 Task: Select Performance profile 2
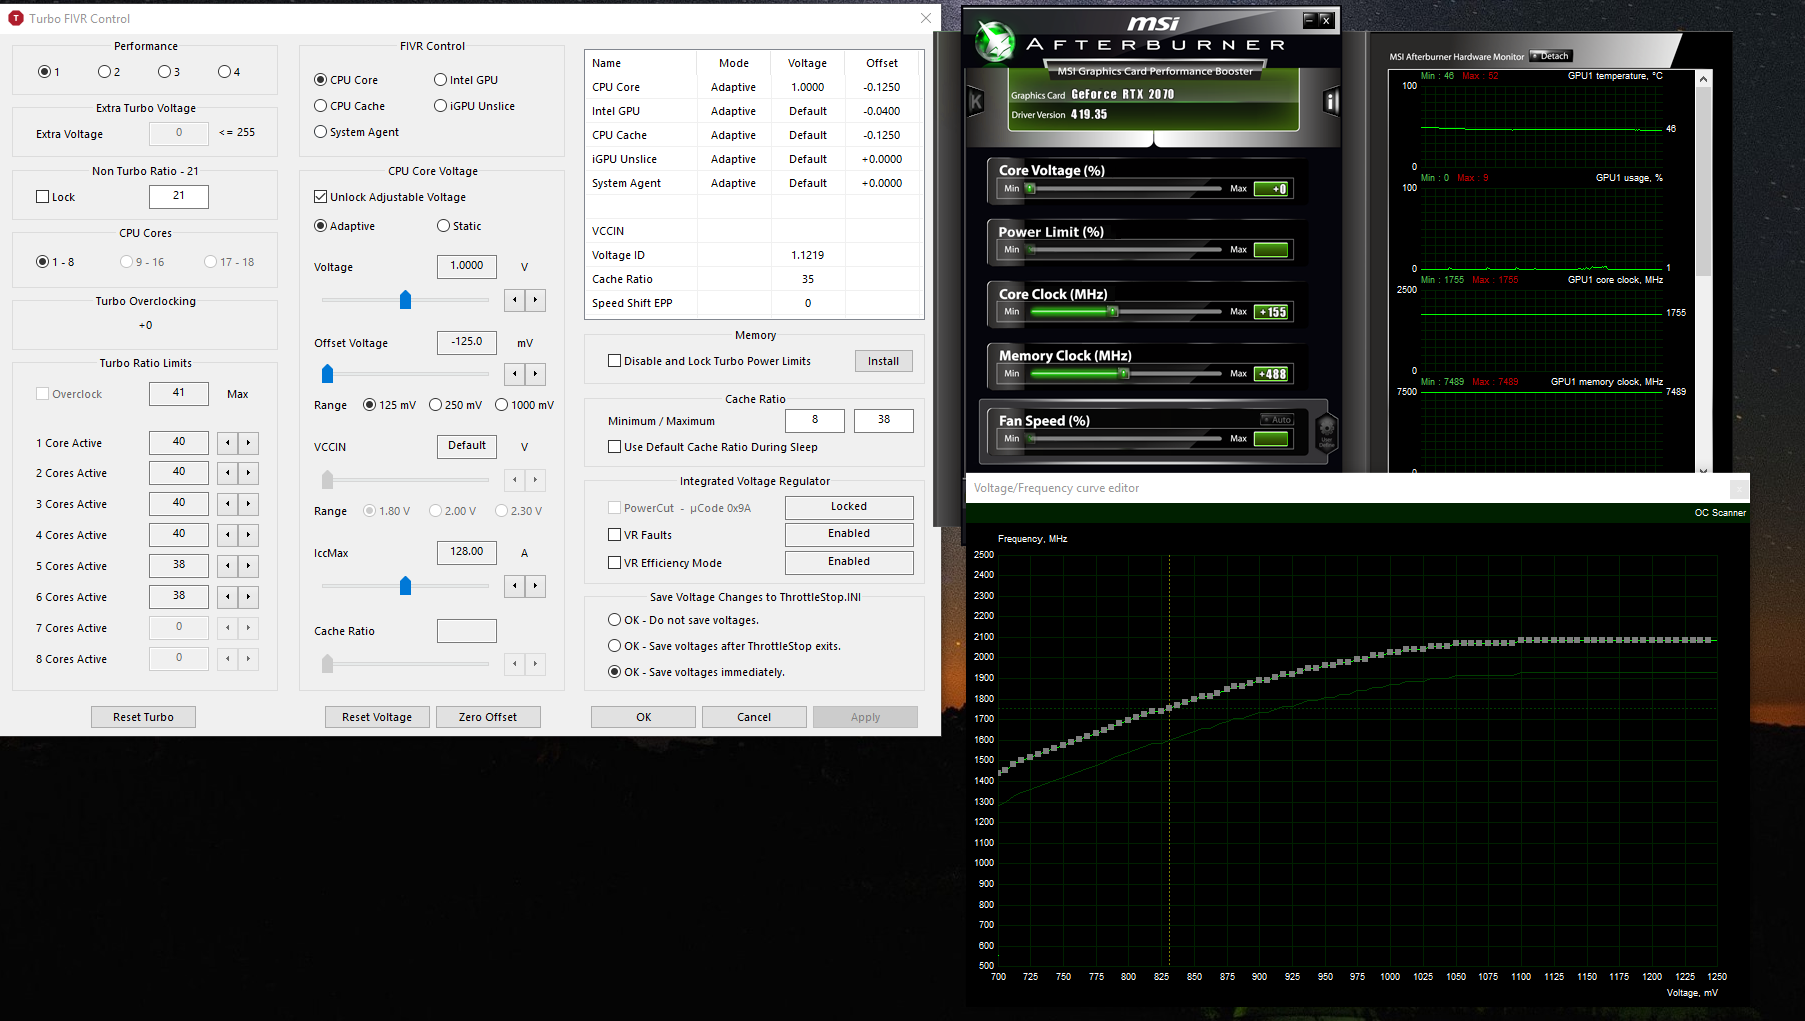pos(109,72)
